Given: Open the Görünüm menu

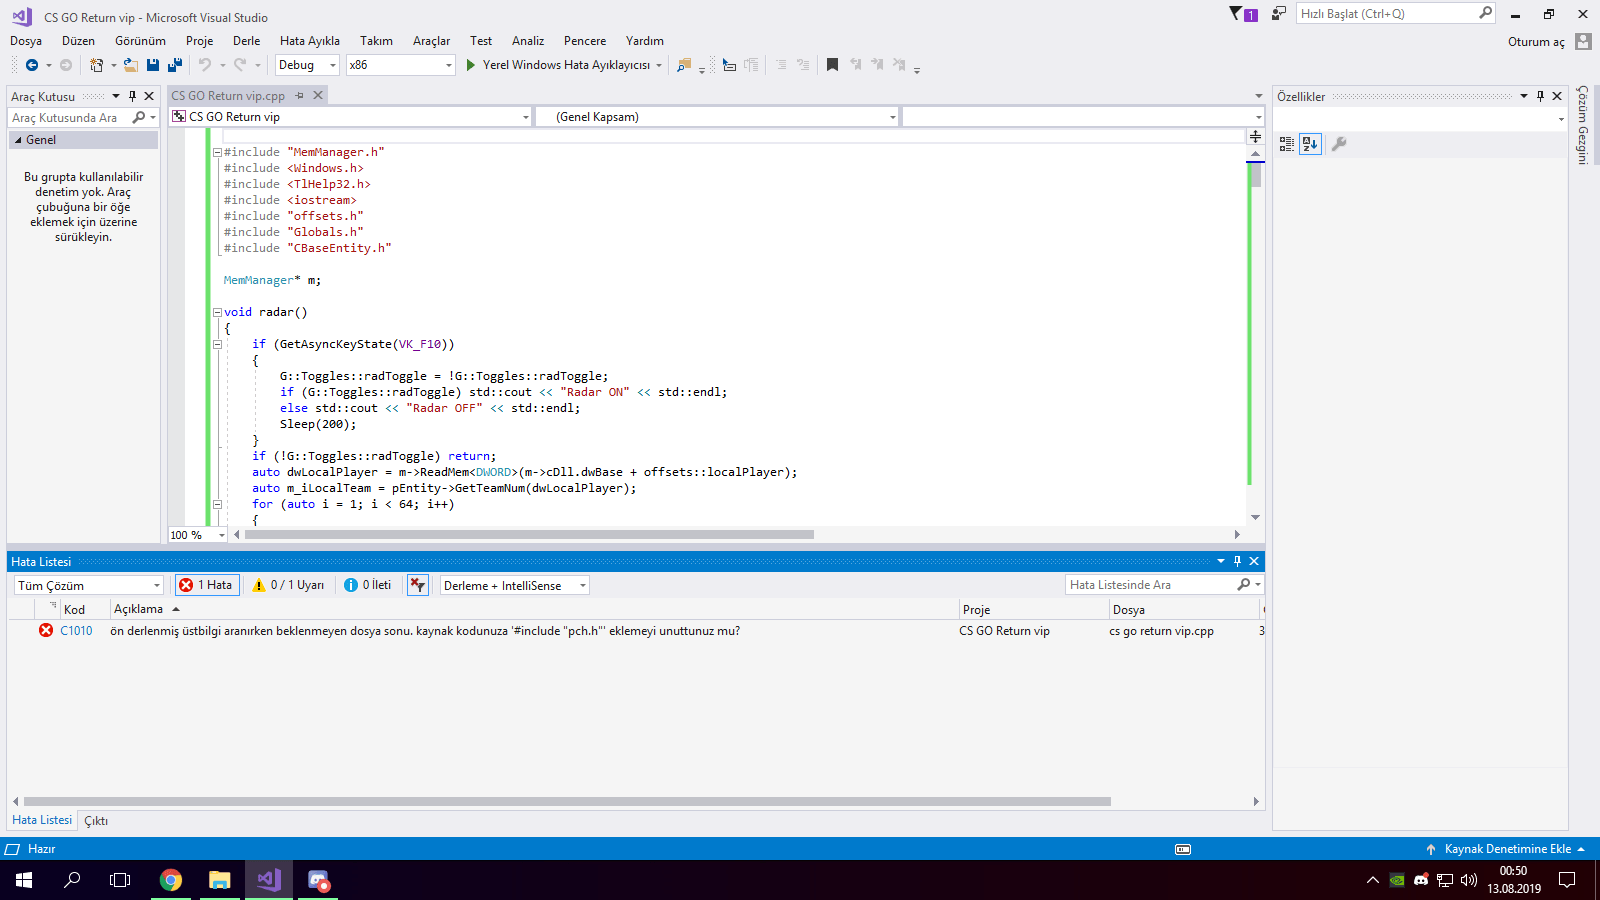Looking at the screenshot, I should click(x=140, y=41).
